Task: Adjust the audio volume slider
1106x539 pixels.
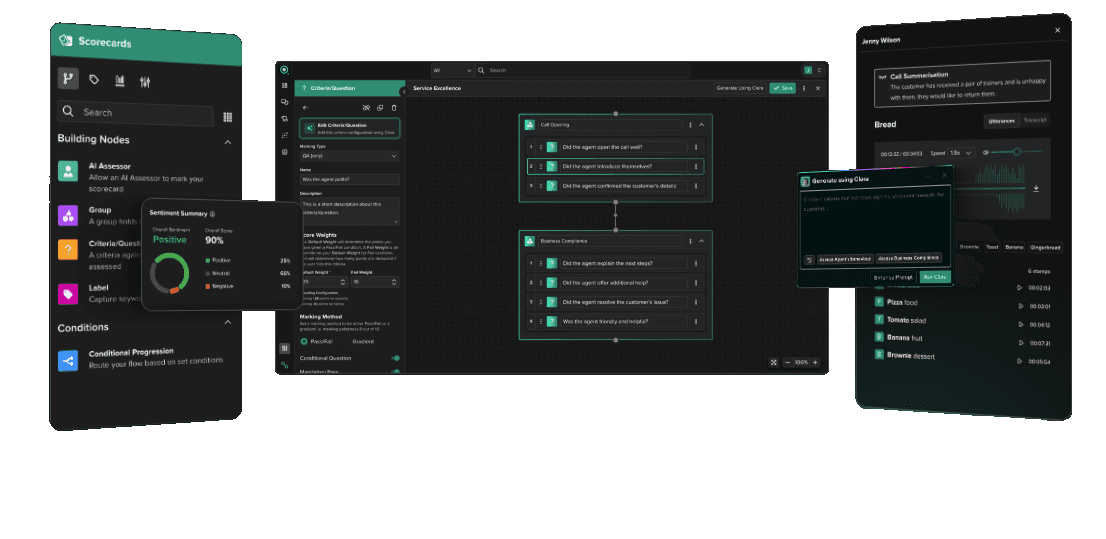Action: pyautogui.click(x=1017, y=152)
